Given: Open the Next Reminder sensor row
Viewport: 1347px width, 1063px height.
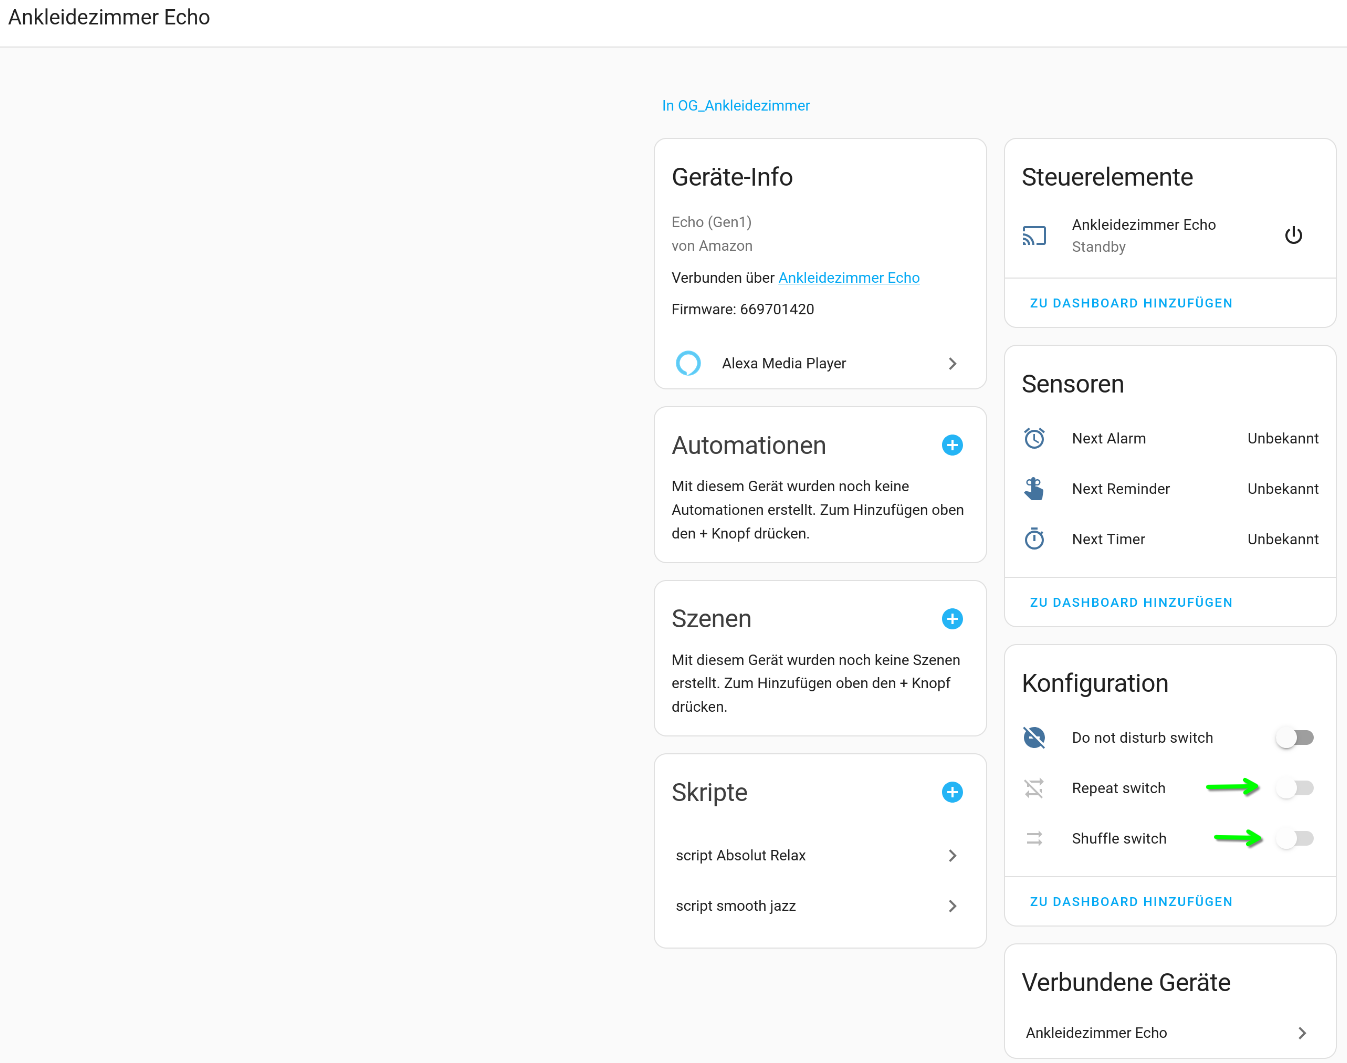Looking at the screenshot, I should [x=1170, y=489].
